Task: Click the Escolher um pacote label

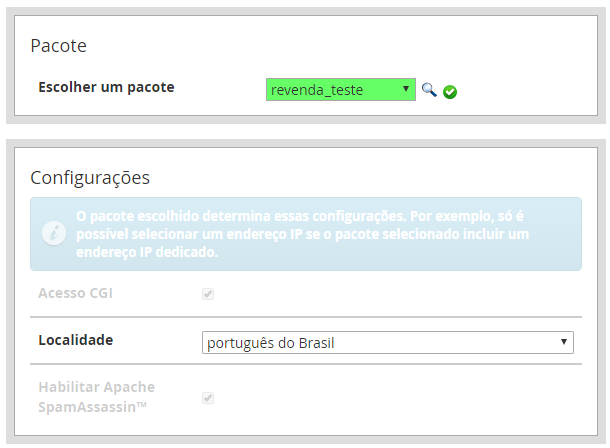Action: tap(106, 87)
